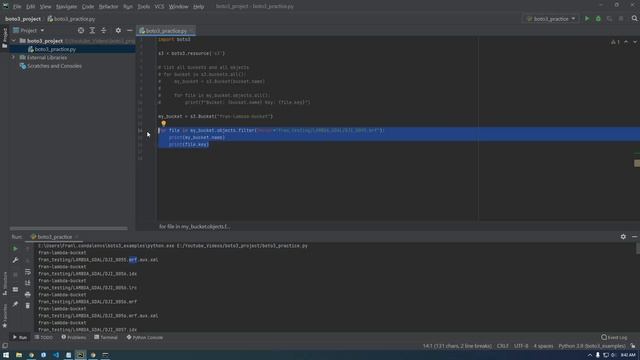Image resolution: width=640 pixels, height=360 pixels.
Task: Open Run panel settings gear
Action: [623, 237]
